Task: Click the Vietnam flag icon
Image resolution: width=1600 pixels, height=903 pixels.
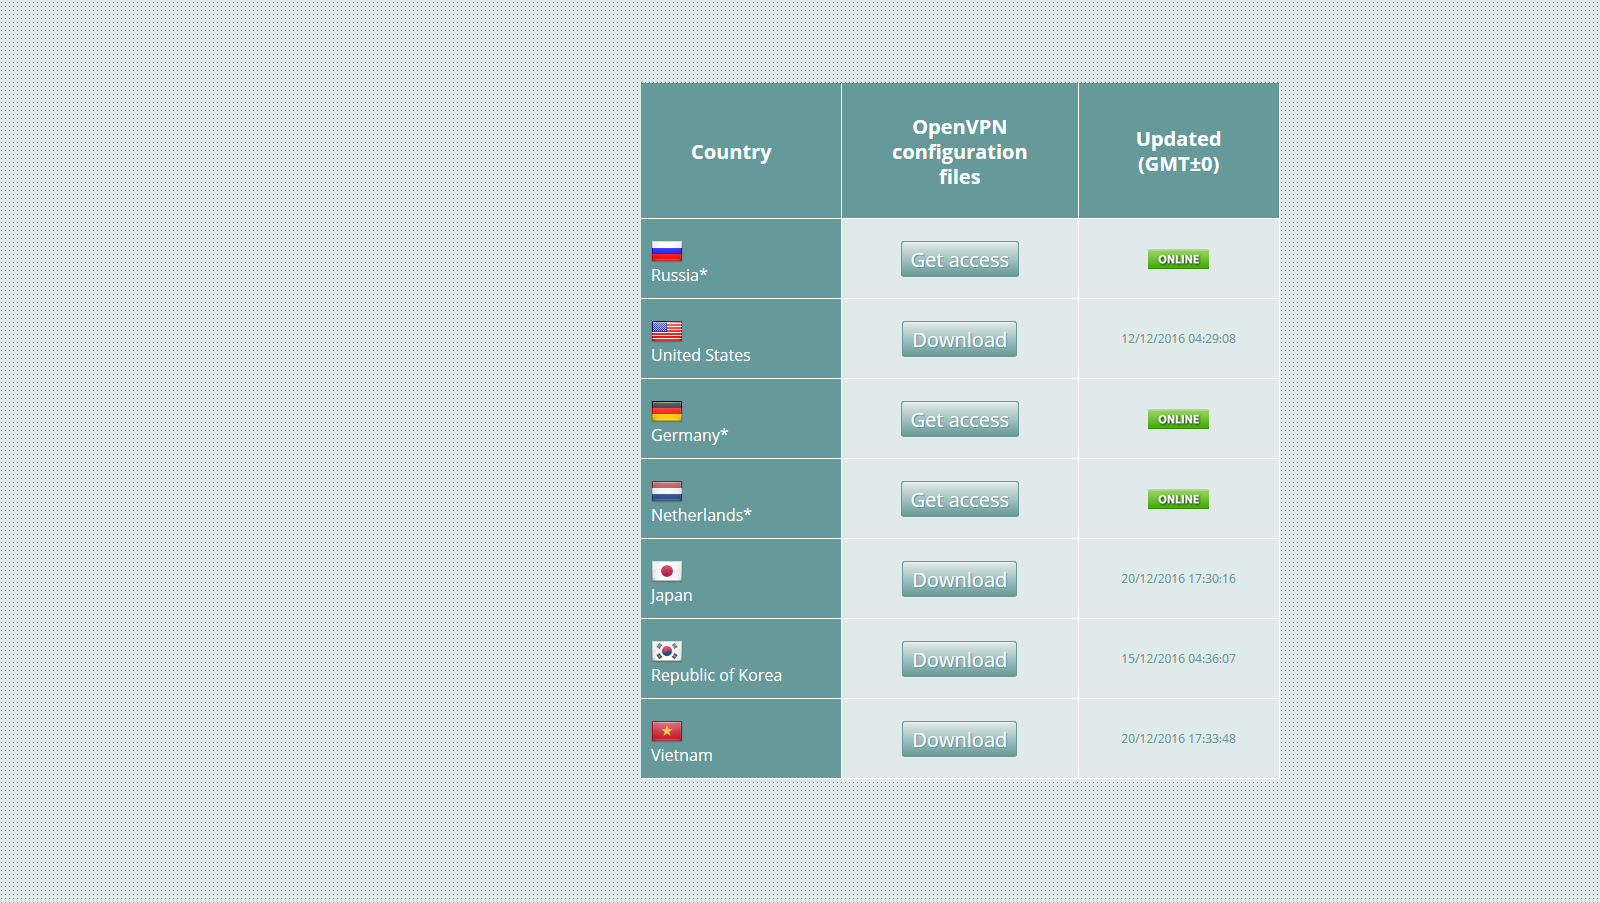Action: [667, 731]
